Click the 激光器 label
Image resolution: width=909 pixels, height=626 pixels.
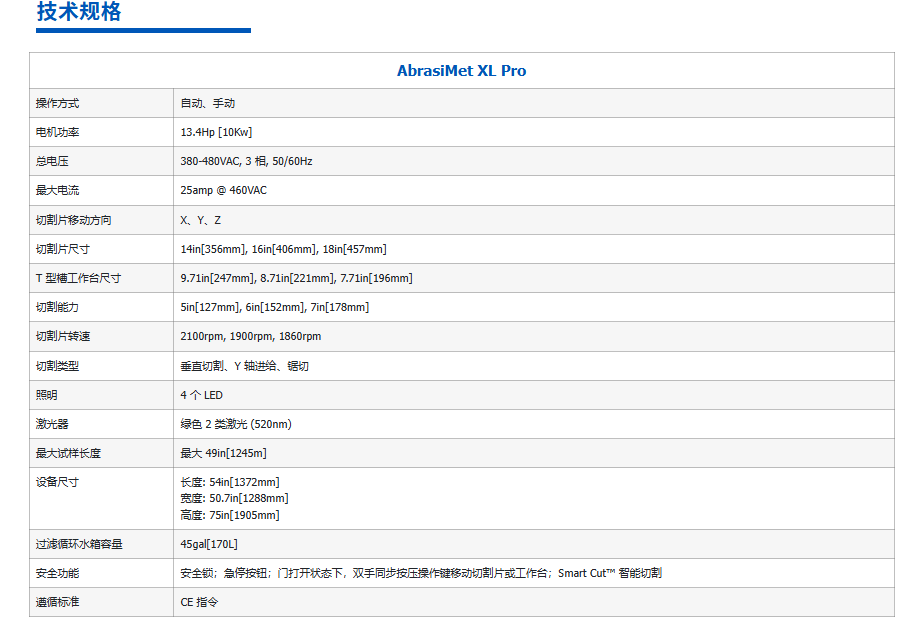point(52,424)
